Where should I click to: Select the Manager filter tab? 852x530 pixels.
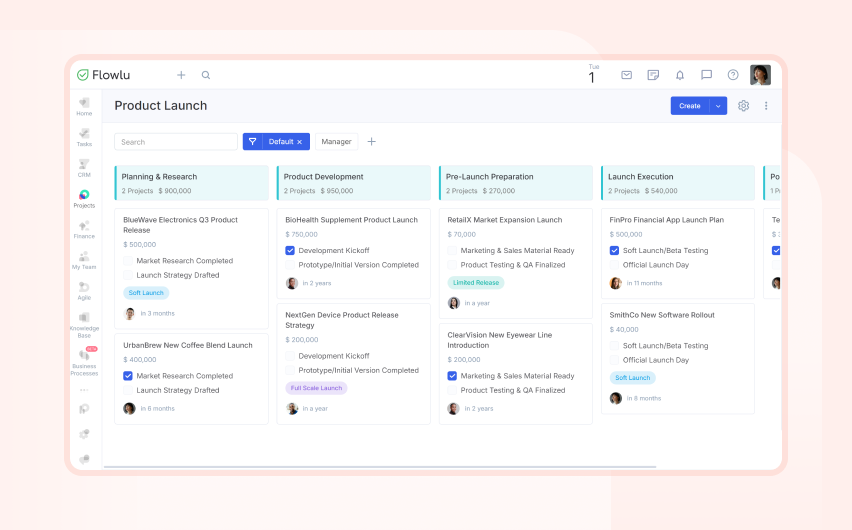coord(336,142)
